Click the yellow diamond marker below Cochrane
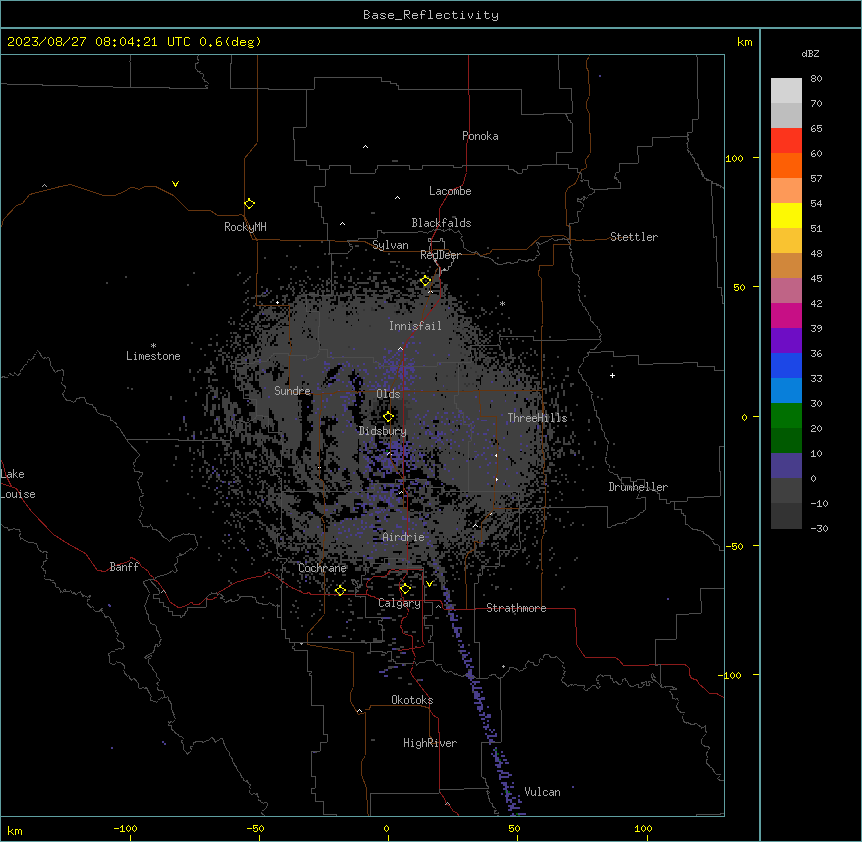The width and height of the screenshot is (862, 842). click(340, 590)
